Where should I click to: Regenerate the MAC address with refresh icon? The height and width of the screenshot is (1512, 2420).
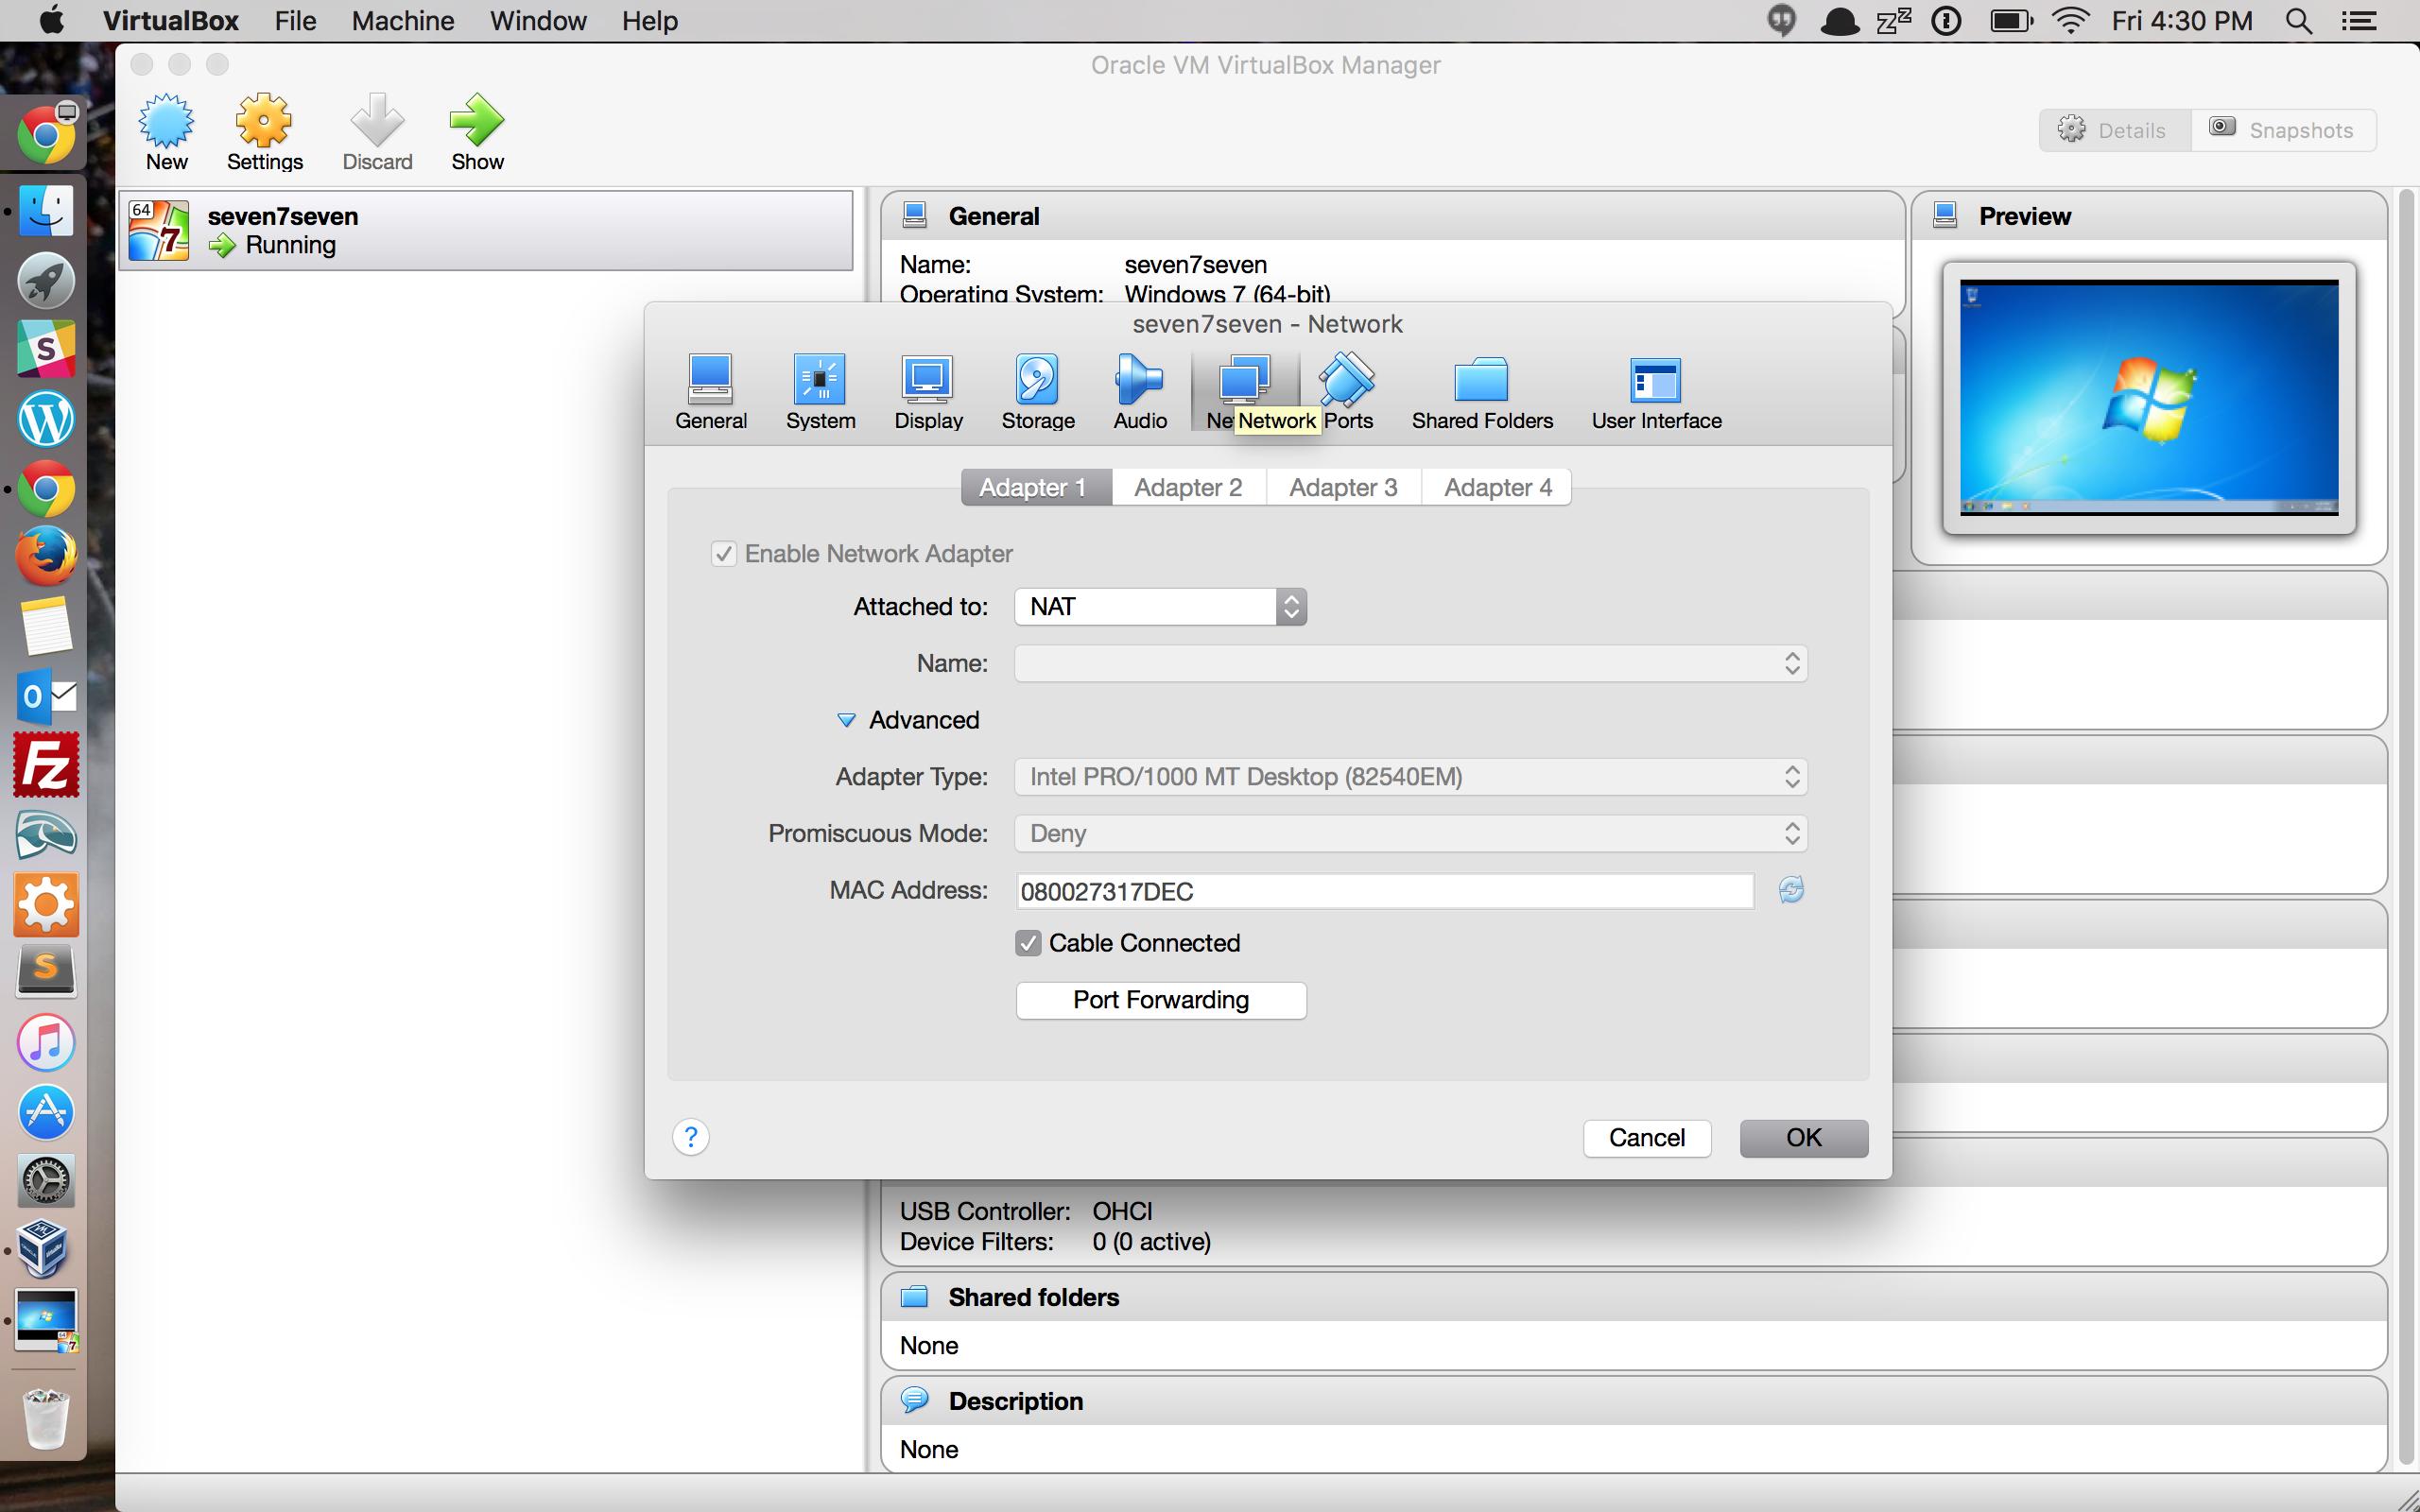click(1789, 890)
